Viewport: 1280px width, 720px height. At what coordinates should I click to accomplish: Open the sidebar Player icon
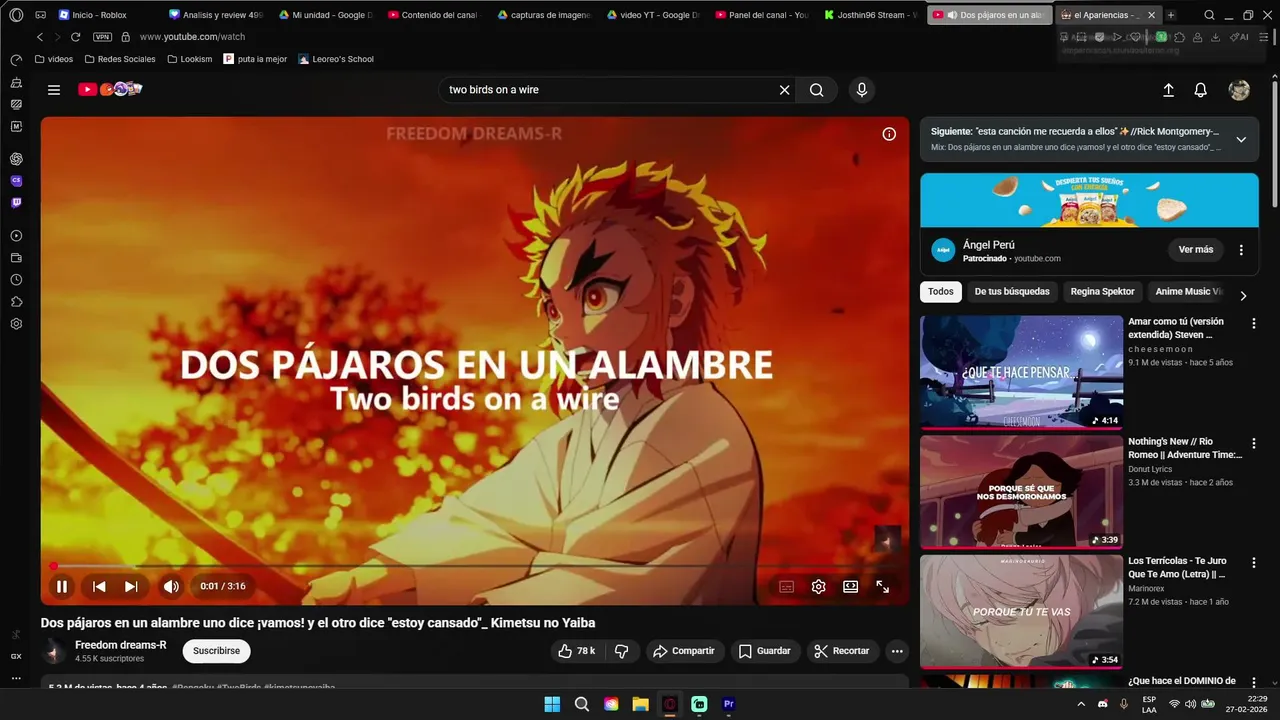pyautogui.click(x=16, y=236)
